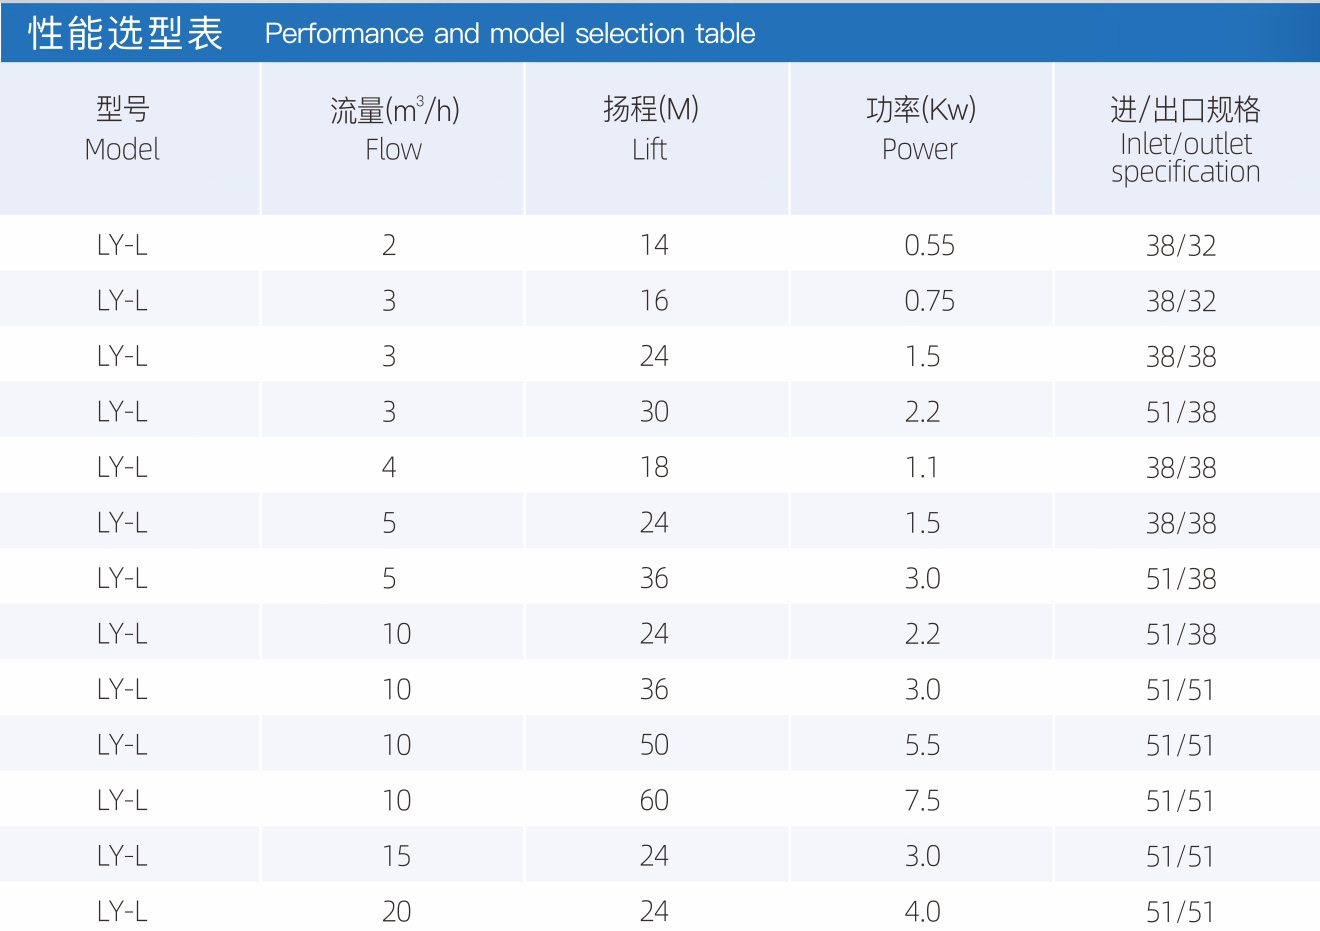Click the Model column header
1320x931 pixels.
pyautogui.click(x=122, y=129)
